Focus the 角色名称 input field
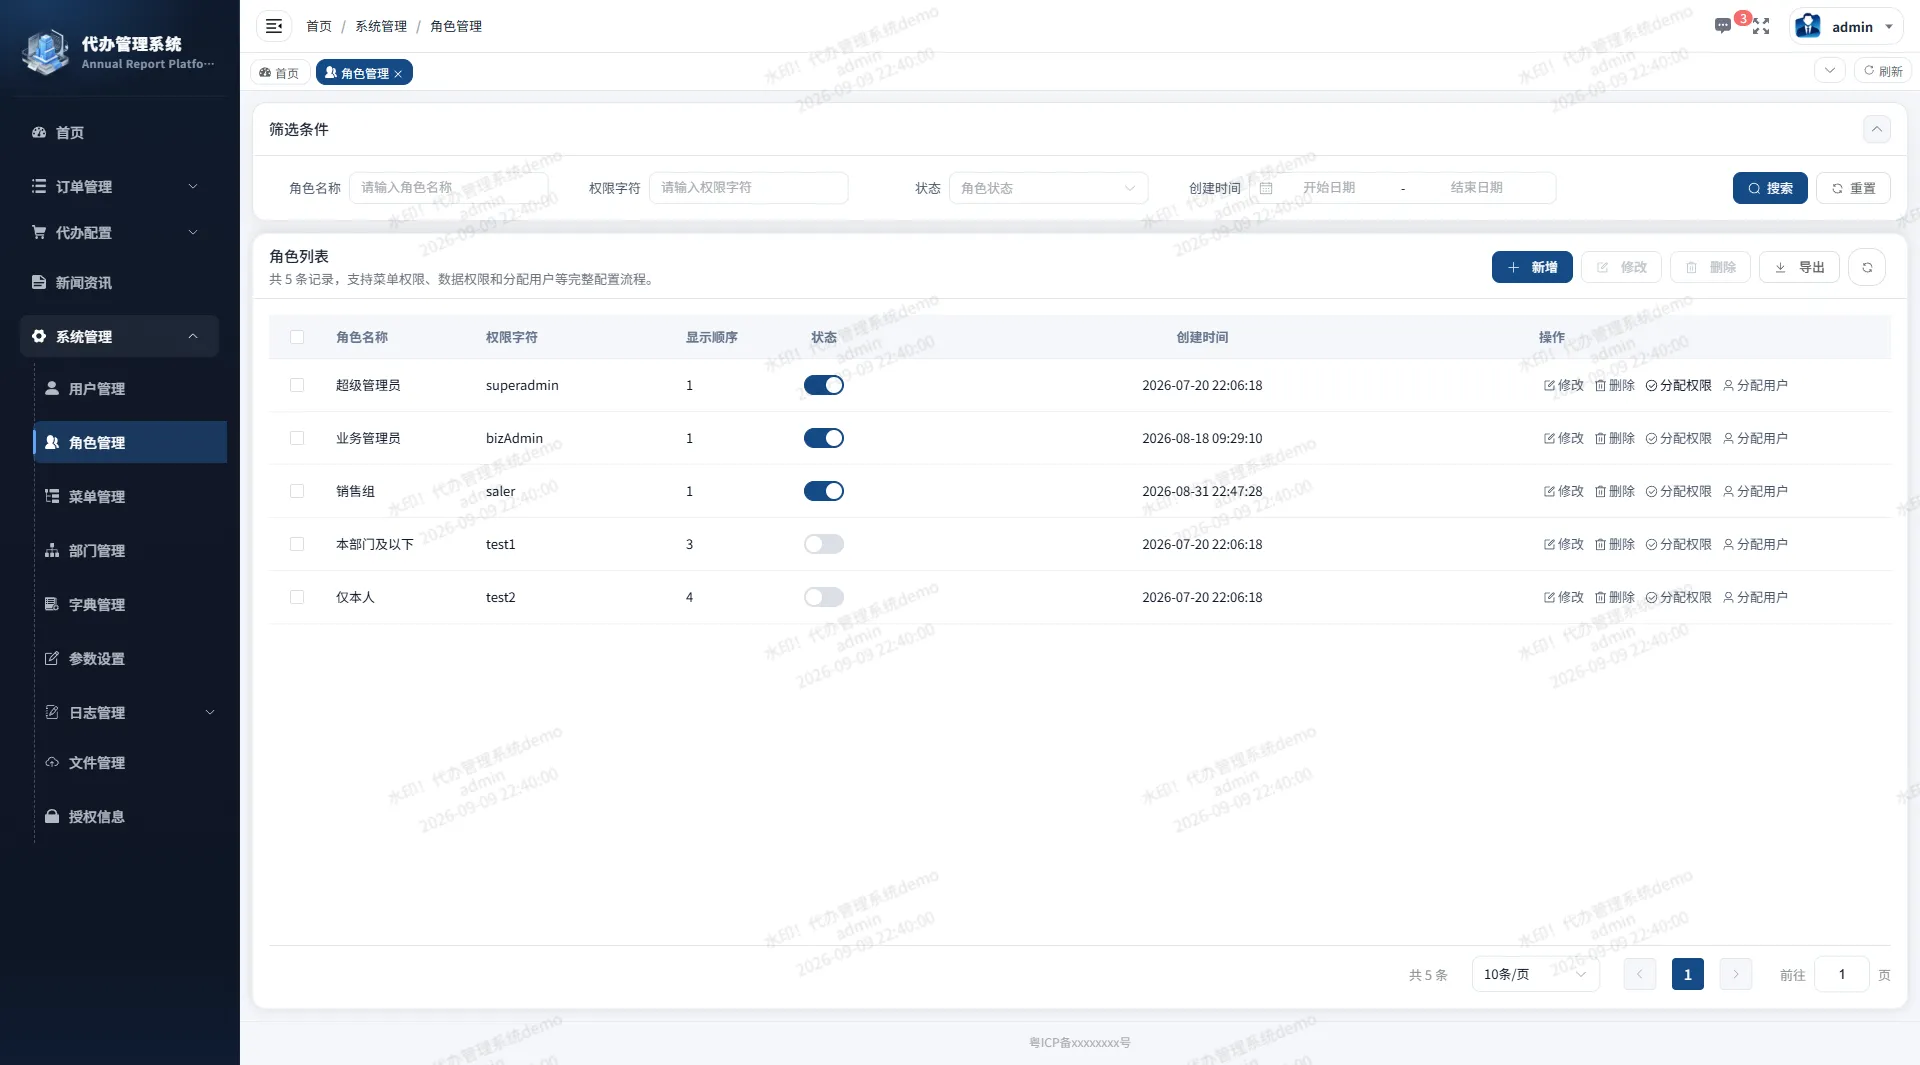 point(448,188)
